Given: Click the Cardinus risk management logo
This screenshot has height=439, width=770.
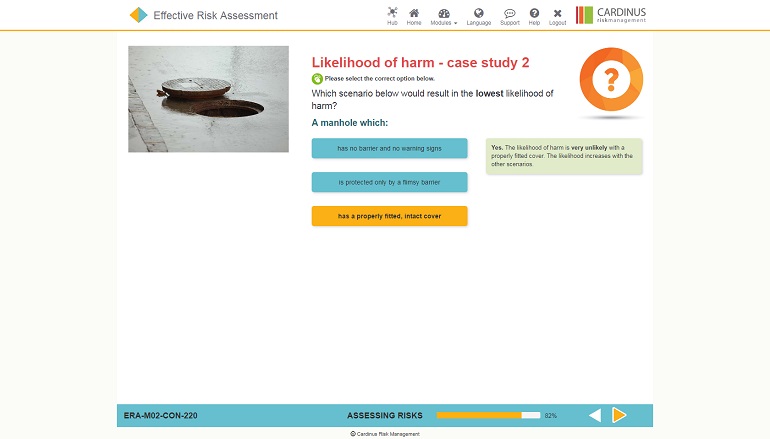Looking at the screenshot, I should pyautogui.click(x=611, y=15).
